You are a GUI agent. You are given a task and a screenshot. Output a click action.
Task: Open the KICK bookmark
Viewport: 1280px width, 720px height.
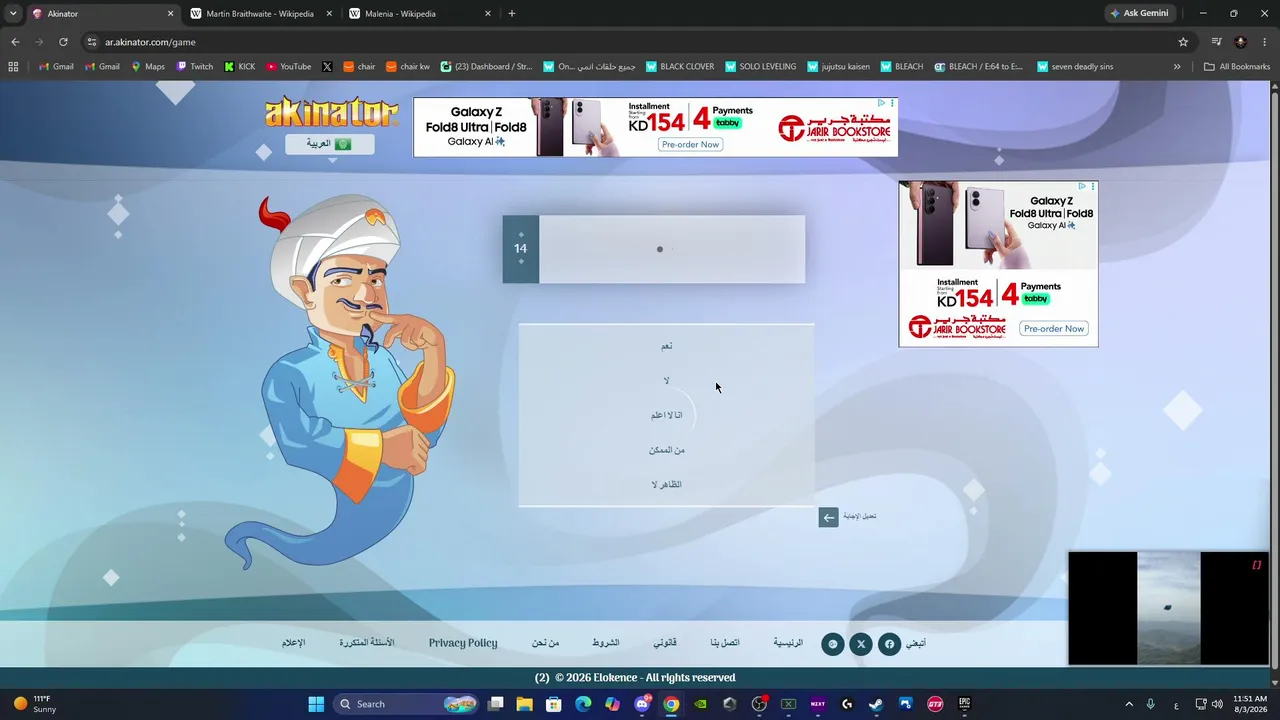click(240, 67)
